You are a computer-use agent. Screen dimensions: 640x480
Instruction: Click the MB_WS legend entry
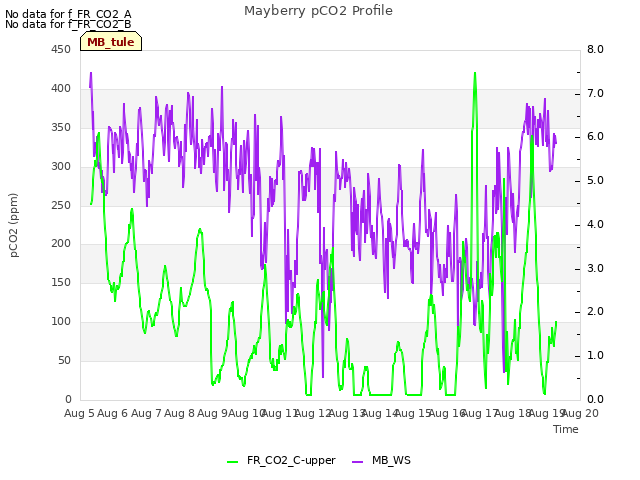point(381,460)
